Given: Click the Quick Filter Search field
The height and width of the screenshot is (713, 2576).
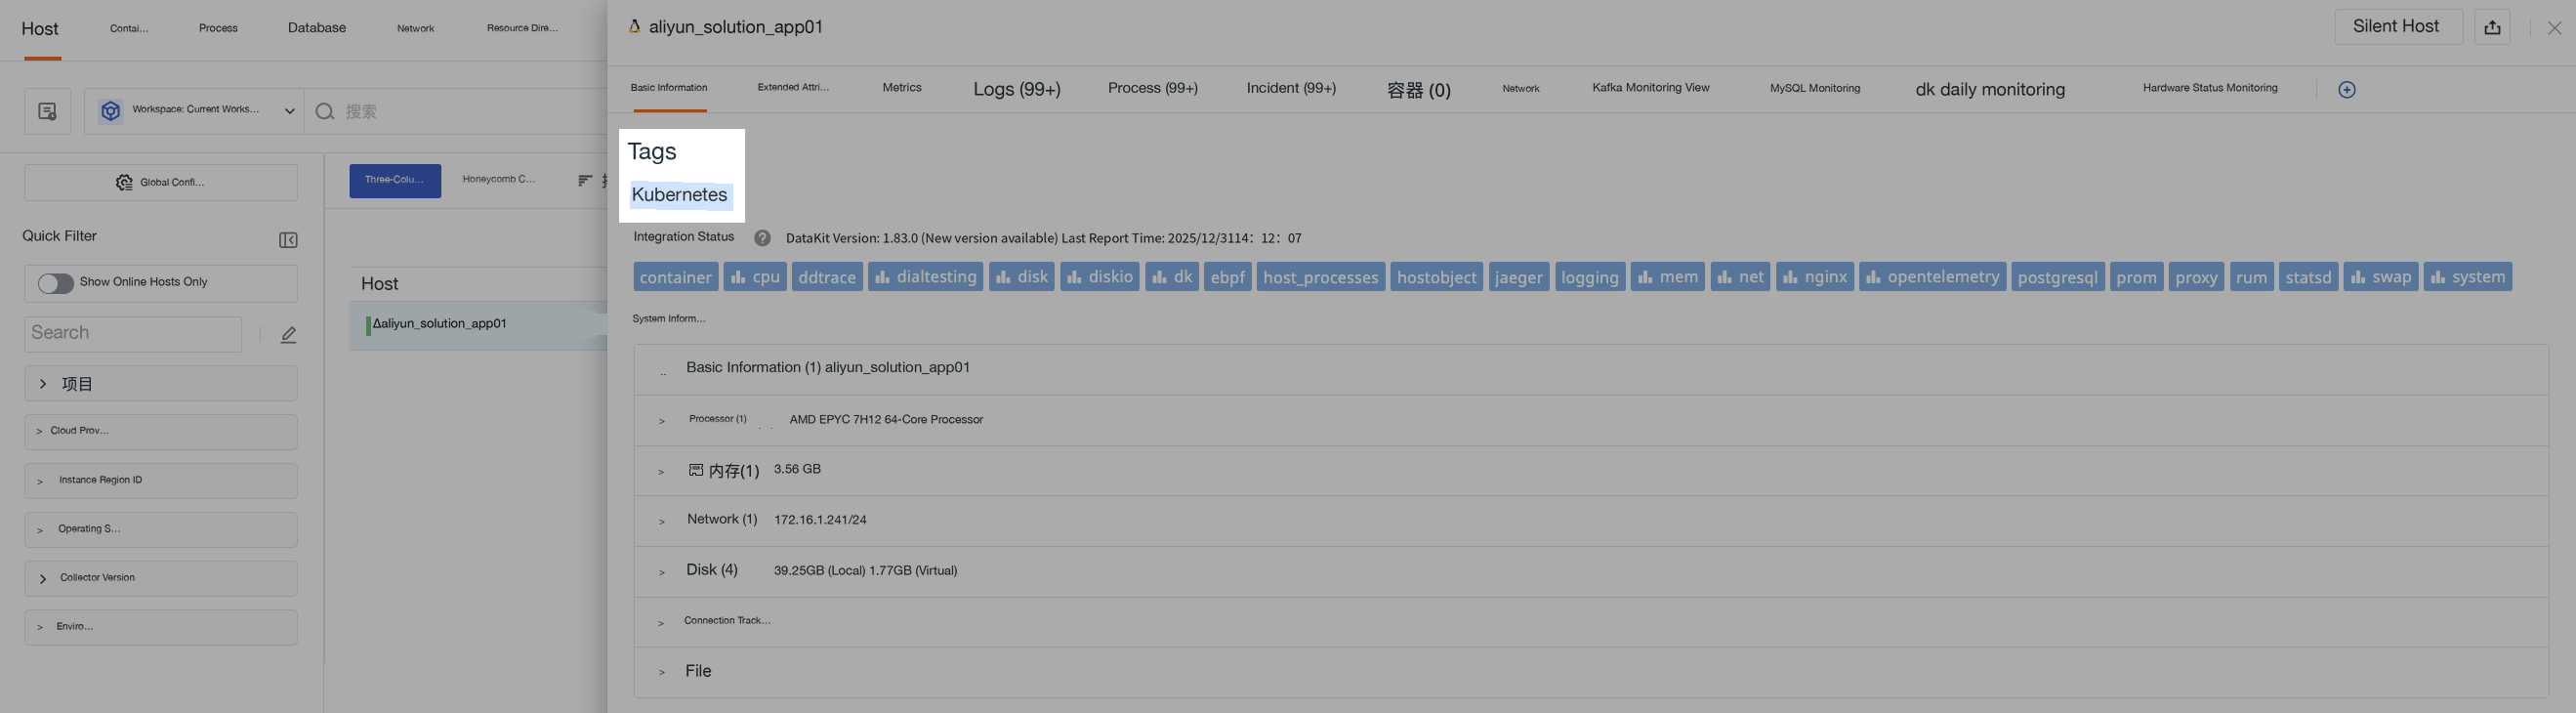Looking at the screenshot, I should 133,334.
